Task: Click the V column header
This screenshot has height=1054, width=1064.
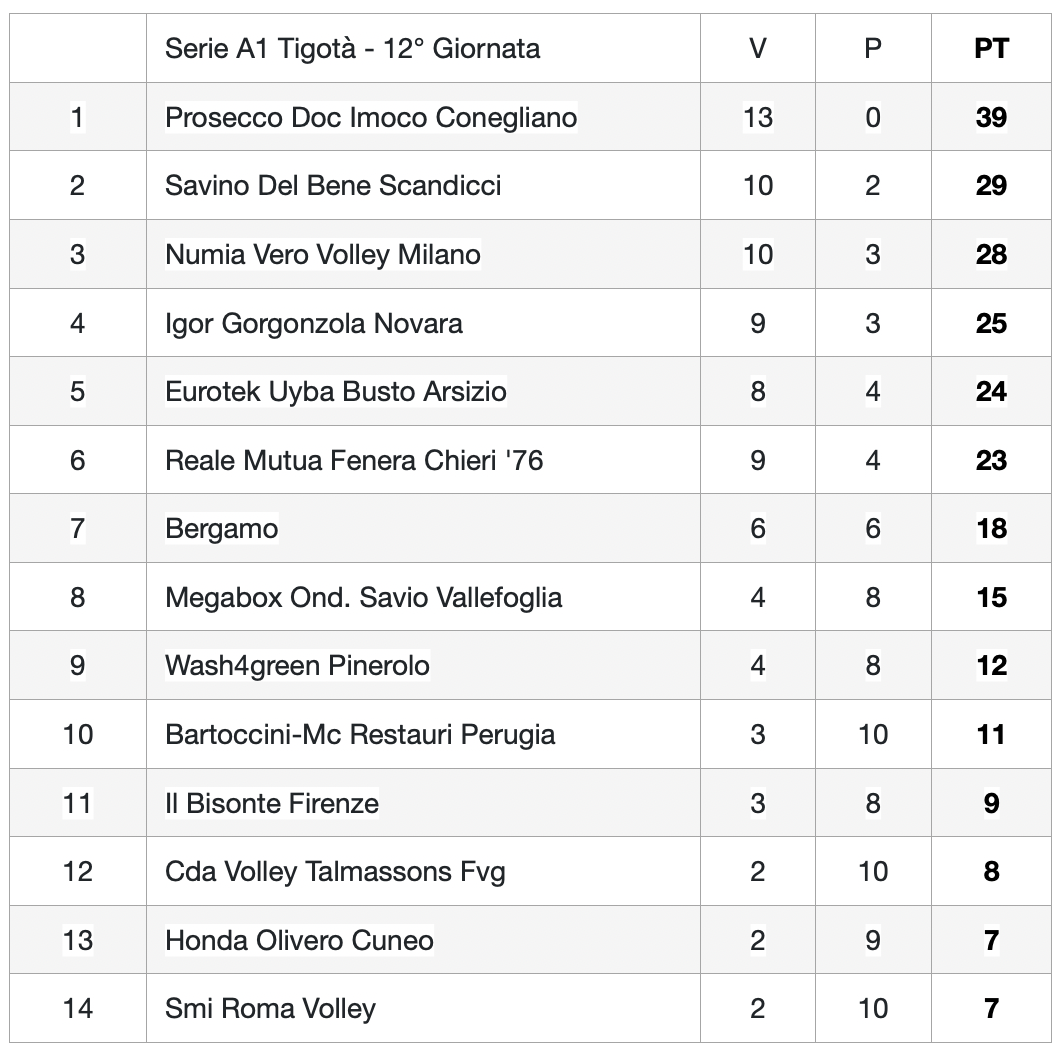Action: pos(757,49)
